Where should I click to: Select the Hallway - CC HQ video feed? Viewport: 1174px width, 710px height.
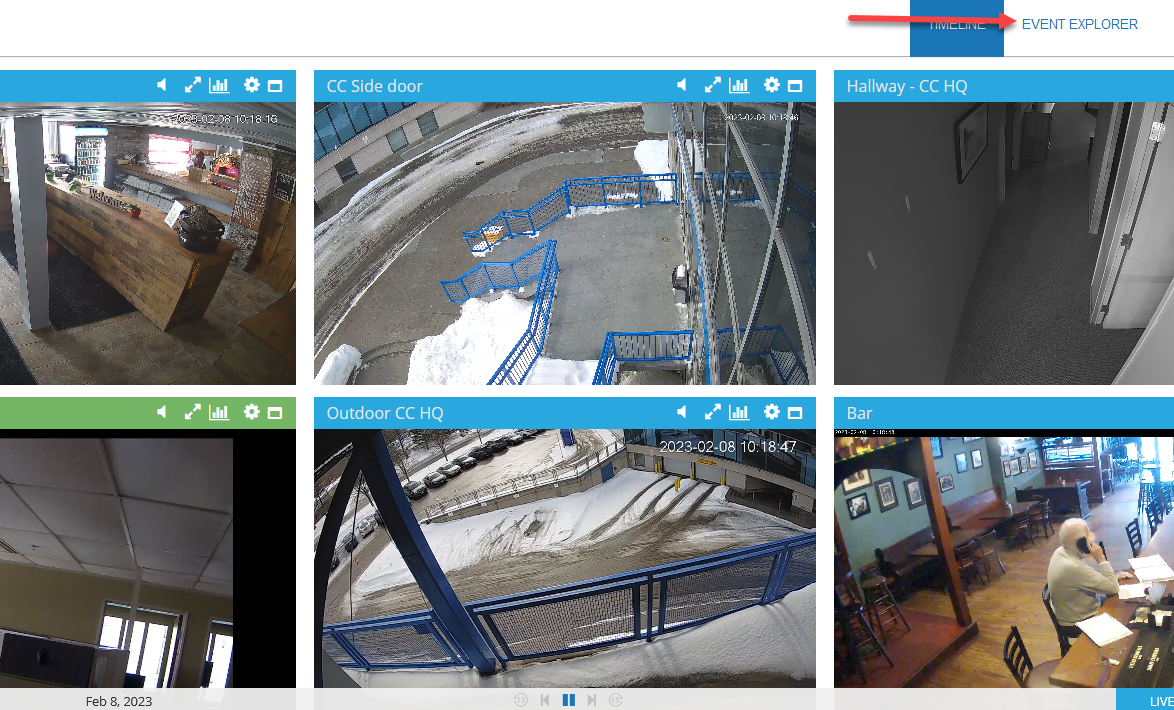tap(1004, 243)
